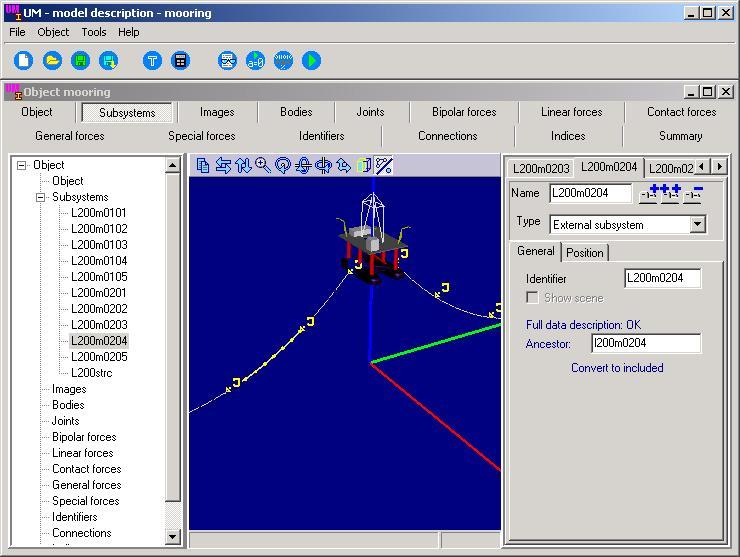
Task: Click the Save As floppy icon with arrow
Action: pos(109,60)
